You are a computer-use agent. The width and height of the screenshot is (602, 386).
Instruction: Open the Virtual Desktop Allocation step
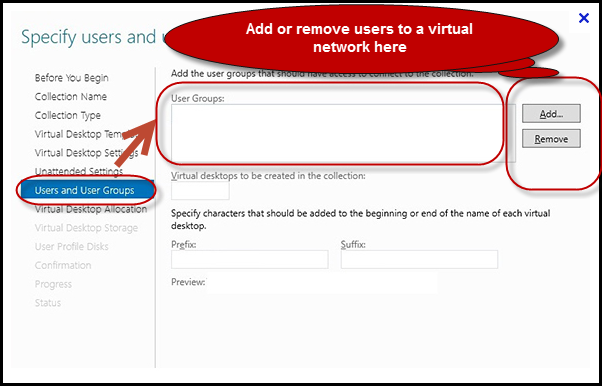[91, 209]
